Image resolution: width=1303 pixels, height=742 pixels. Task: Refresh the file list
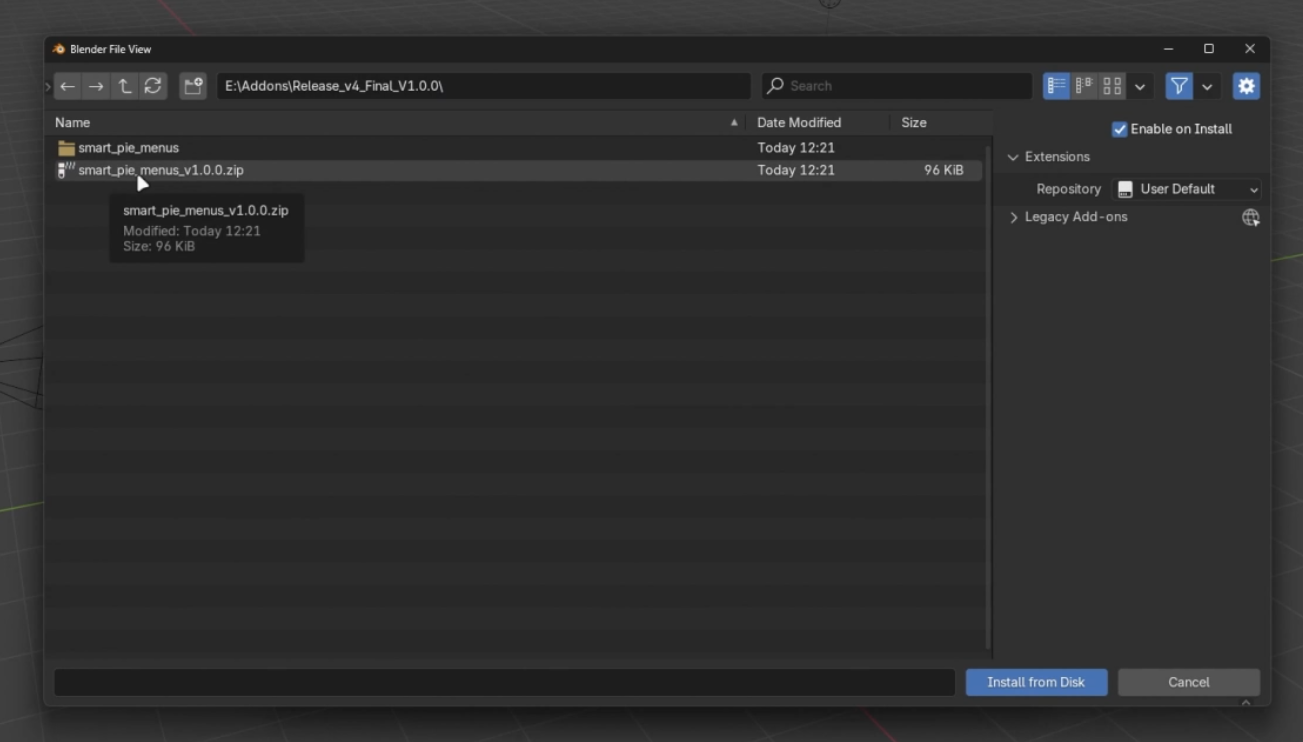(153, 86)
